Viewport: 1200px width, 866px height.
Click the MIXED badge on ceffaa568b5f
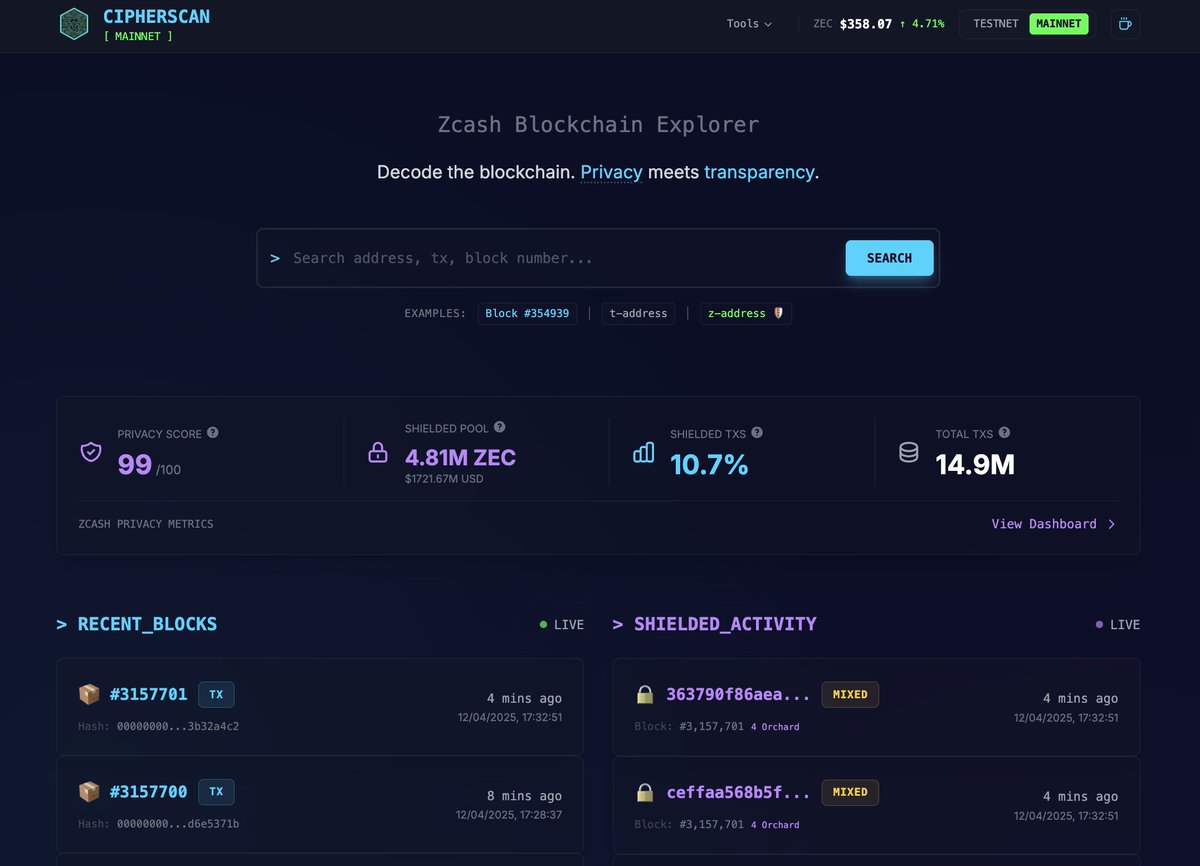coord(850,792)
